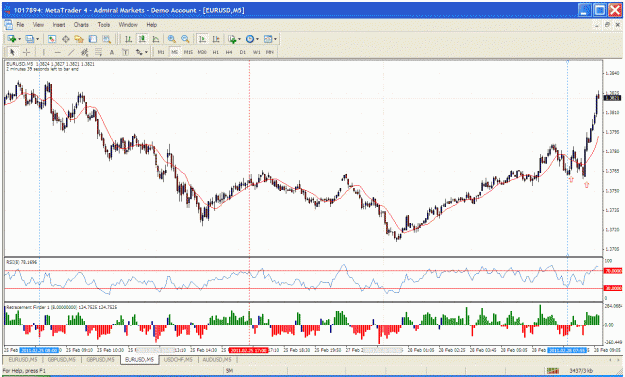
Task: Select the Horizontal Line tool
Action: click(57, 52)
